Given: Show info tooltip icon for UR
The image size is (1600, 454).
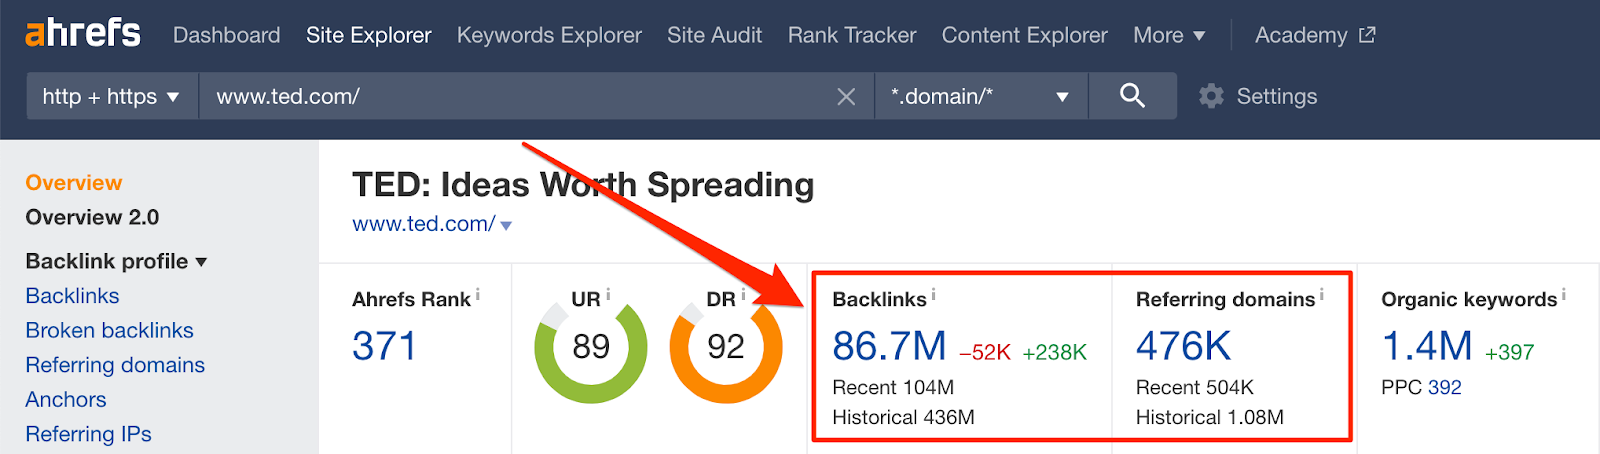Looking at the screenshot, I should [608, 294].
